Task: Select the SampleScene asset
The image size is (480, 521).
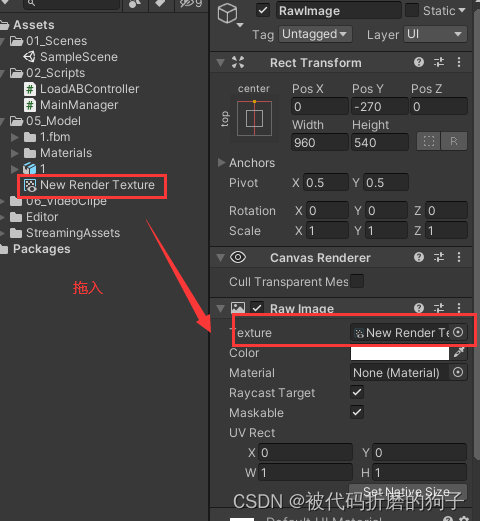Action: point(71,57)
